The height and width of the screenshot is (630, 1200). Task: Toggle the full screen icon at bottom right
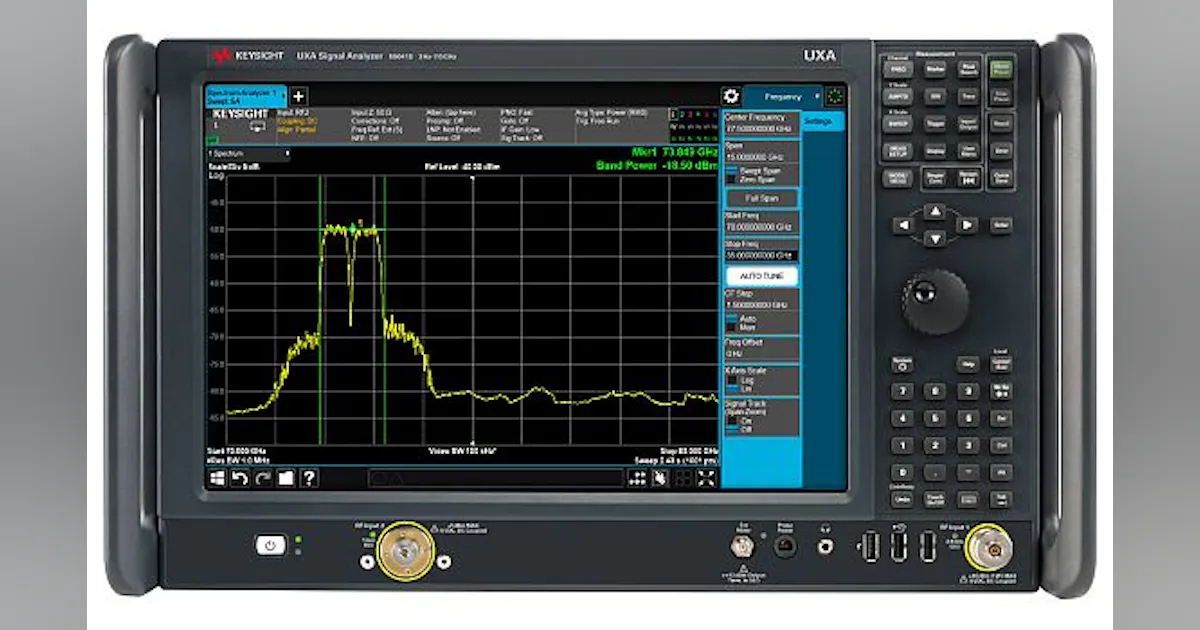point(706,478)
